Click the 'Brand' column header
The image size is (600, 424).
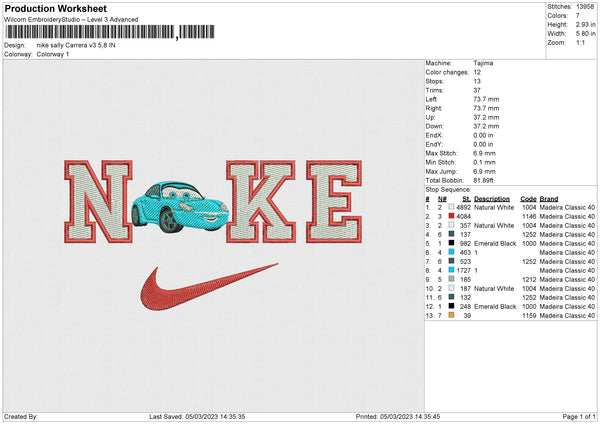tap(549, 199)
